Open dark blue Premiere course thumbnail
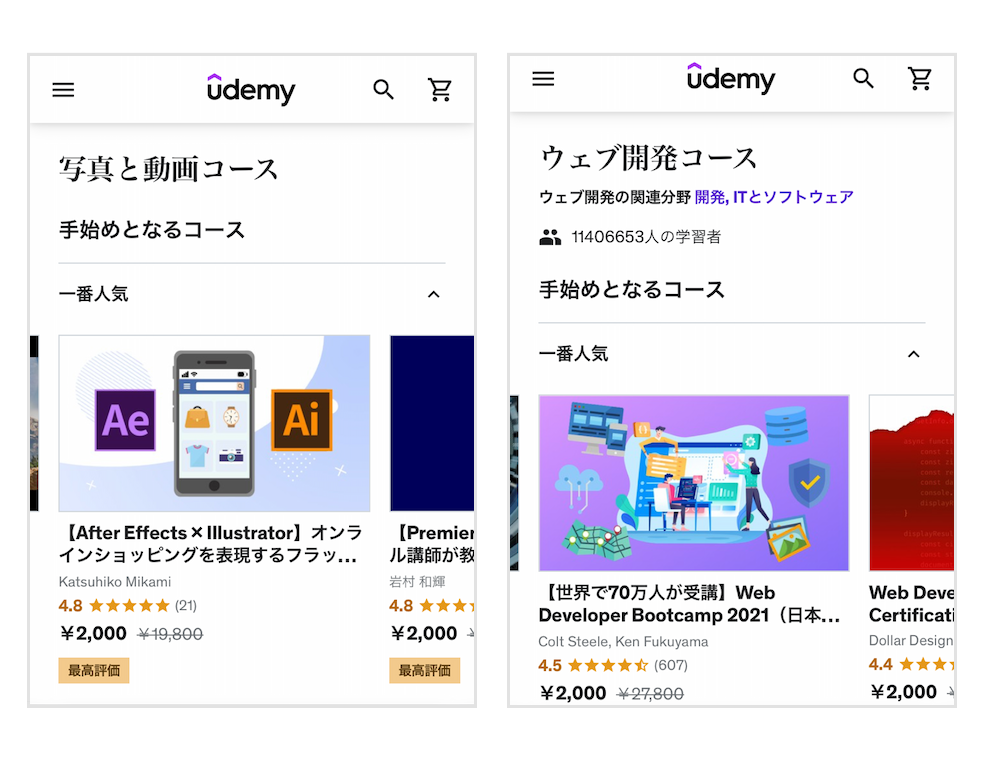The image size is (984, 760). click(432, 423)
